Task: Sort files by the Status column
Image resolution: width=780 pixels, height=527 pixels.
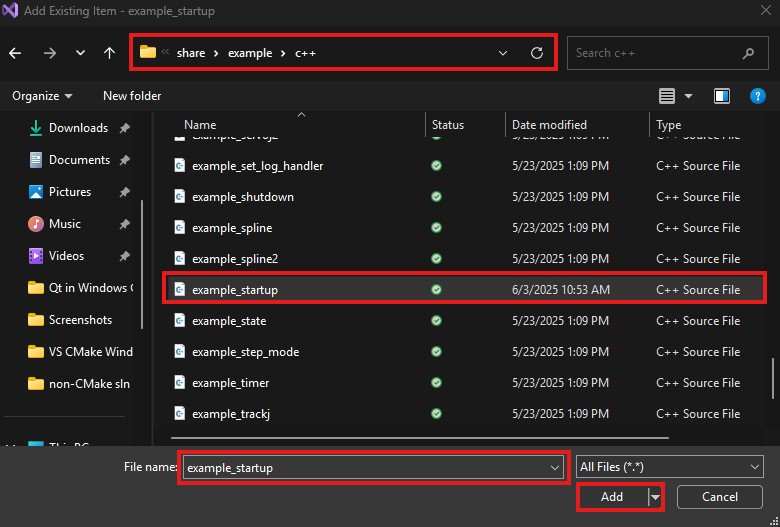Action: coord(448,125)
